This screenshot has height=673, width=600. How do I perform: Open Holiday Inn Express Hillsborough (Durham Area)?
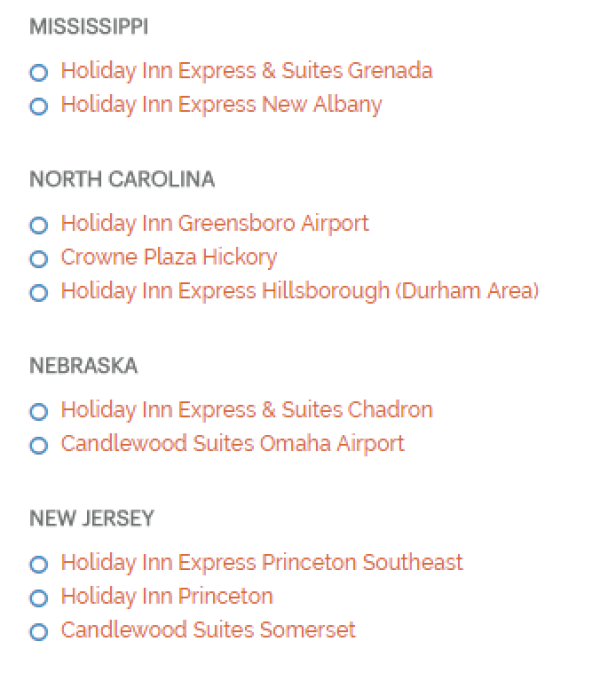(x=300, y=292)
